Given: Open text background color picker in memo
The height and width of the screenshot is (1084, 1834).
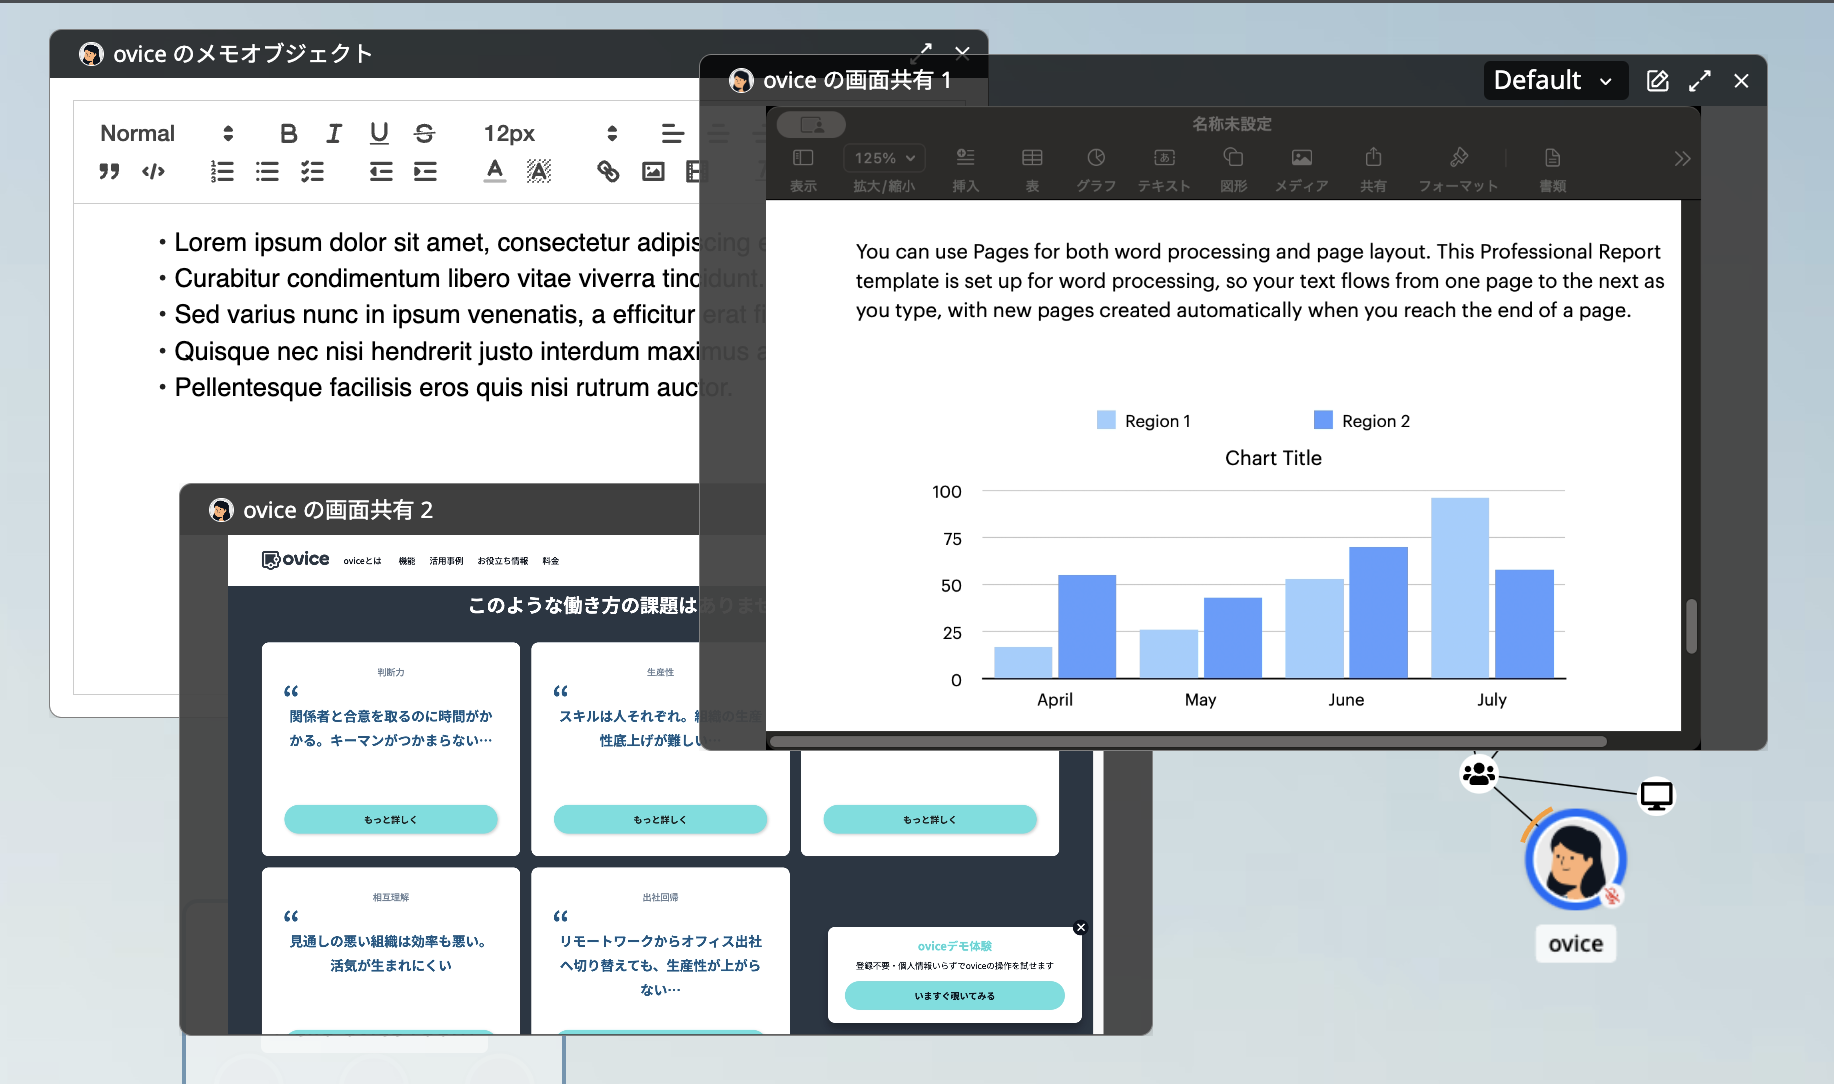Looking at the screenshot, I should point(539,171).
